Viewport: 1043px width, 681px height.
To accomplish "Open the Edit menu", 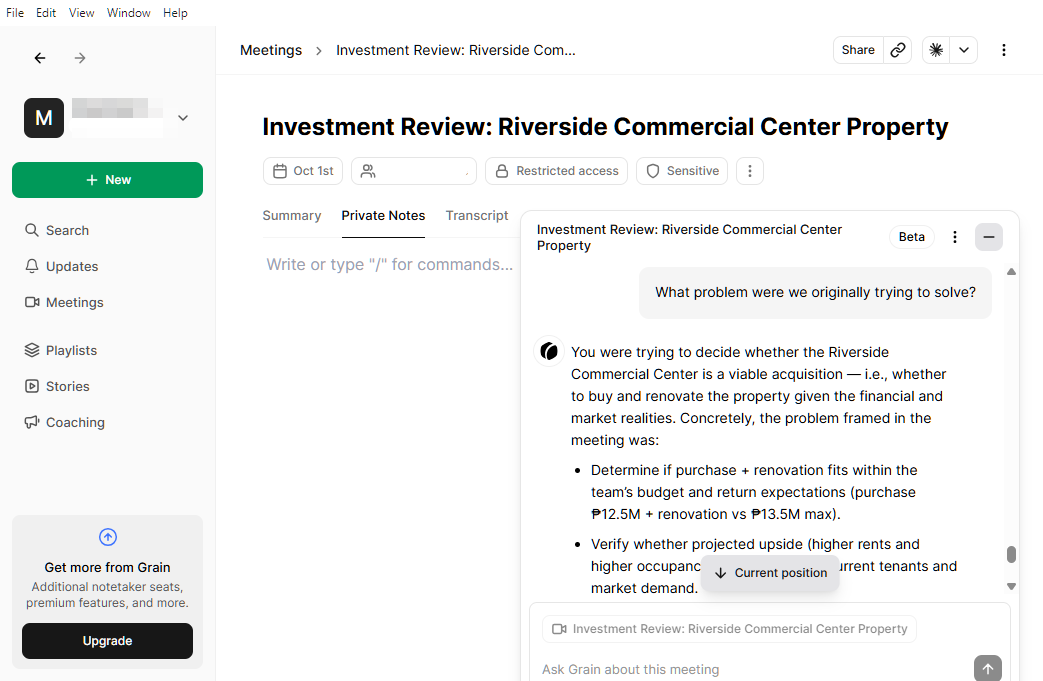I will pyautogui.click(x=46, y=13).
